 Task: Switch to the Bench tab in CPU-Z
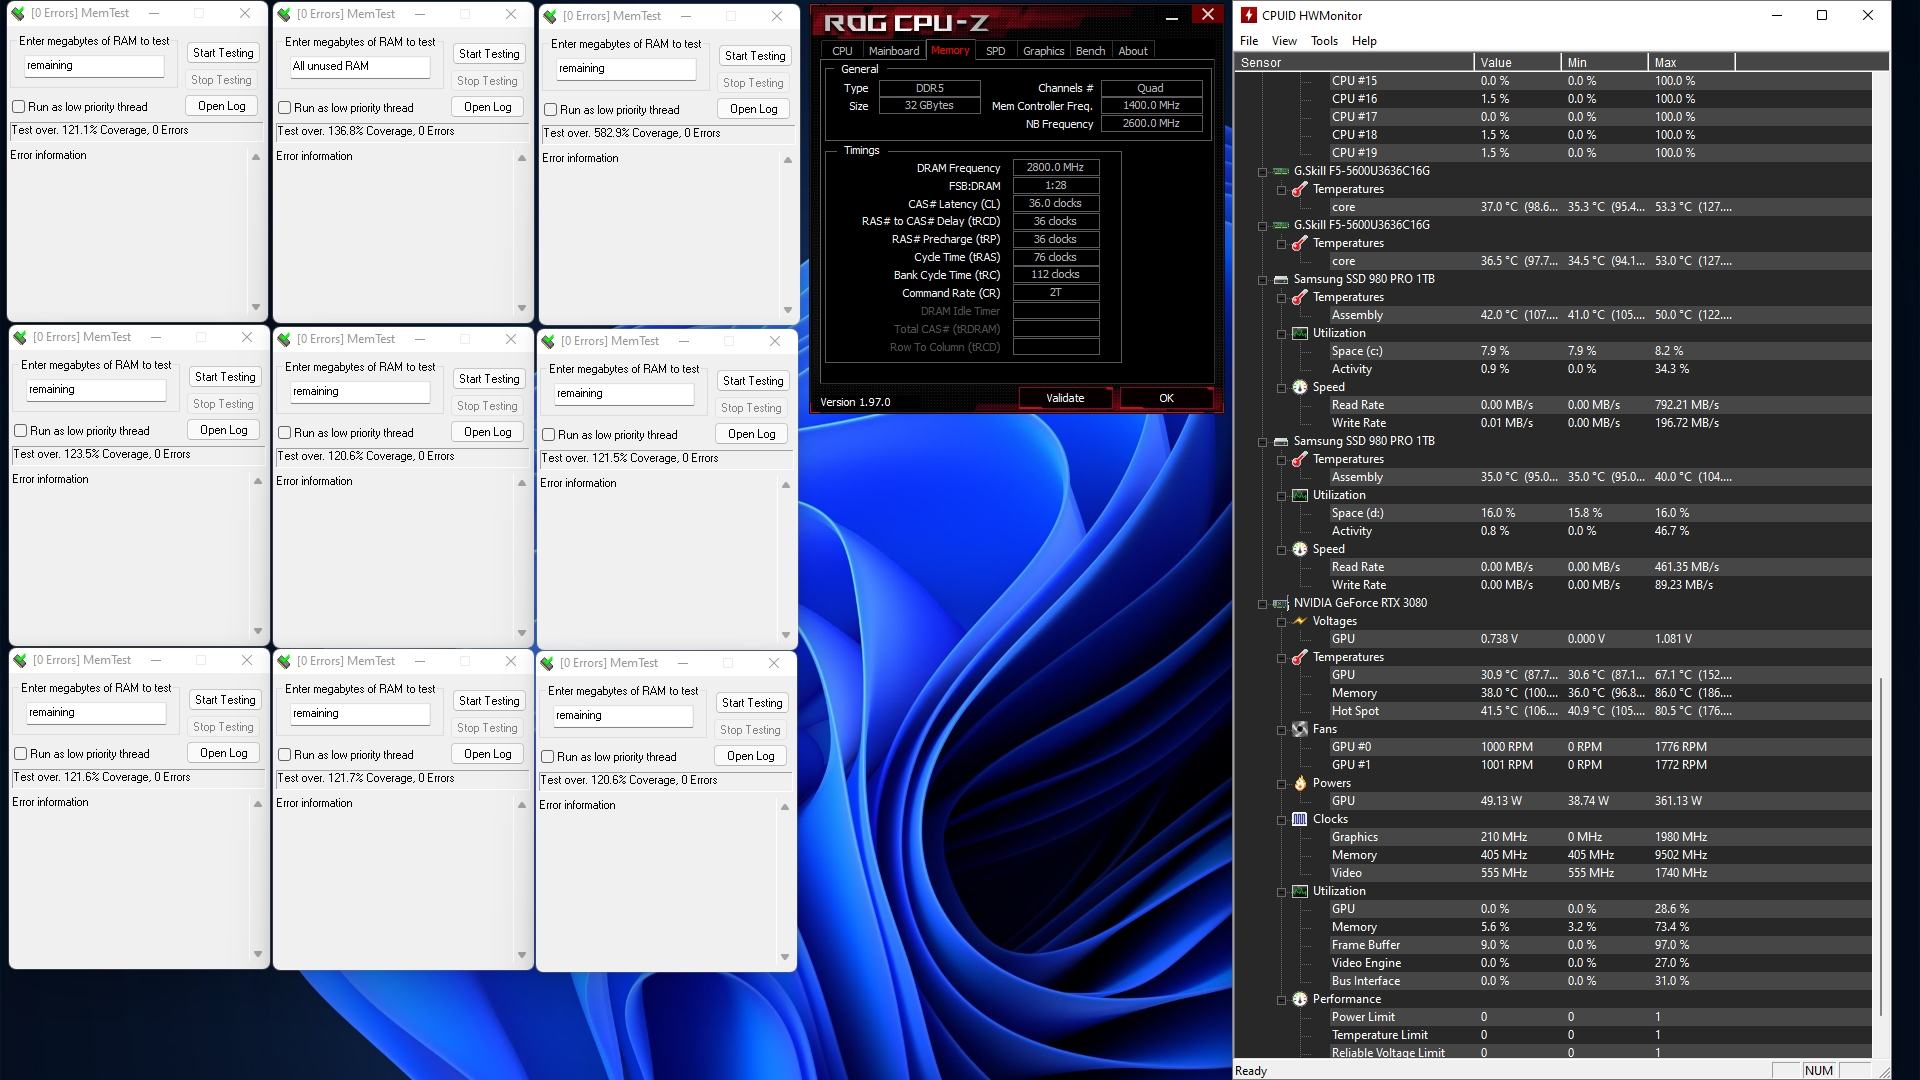(x=1090, y=51)
